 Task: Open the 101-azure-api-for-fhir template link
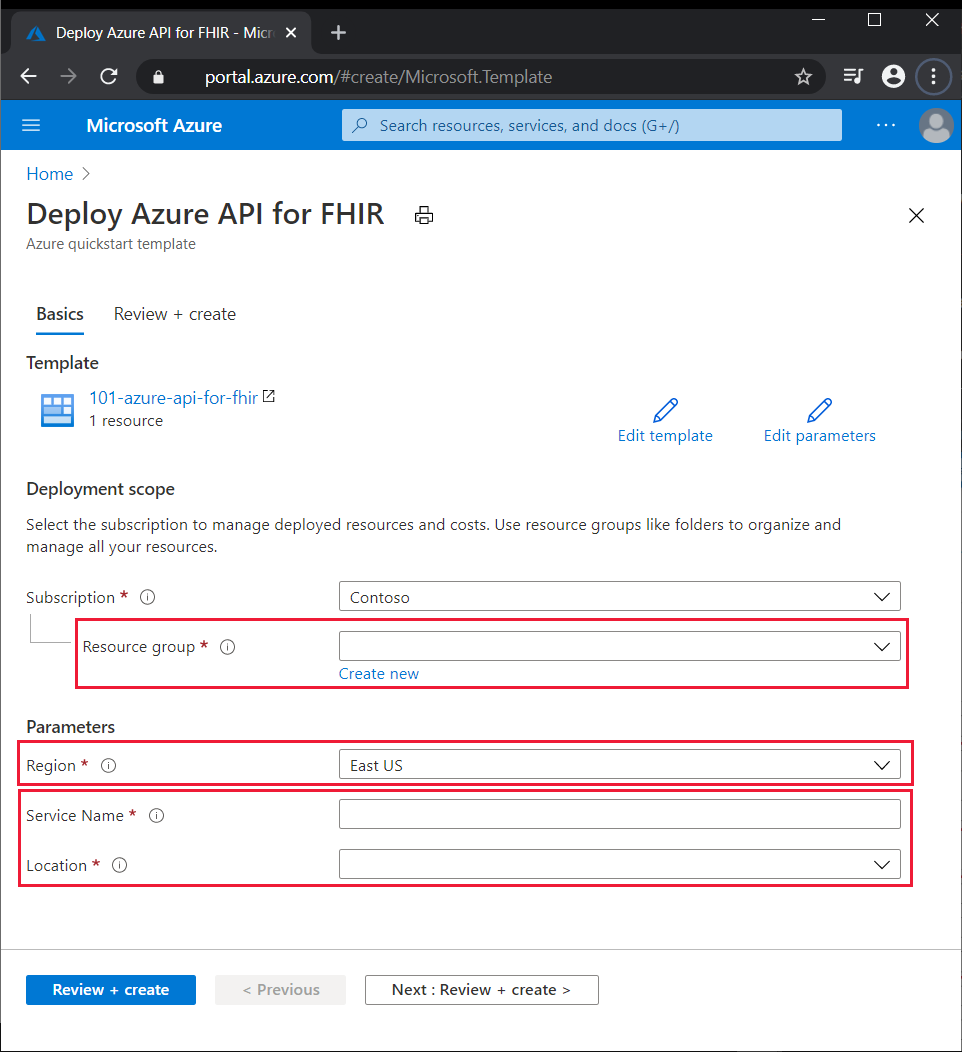(x=173, y=398)
